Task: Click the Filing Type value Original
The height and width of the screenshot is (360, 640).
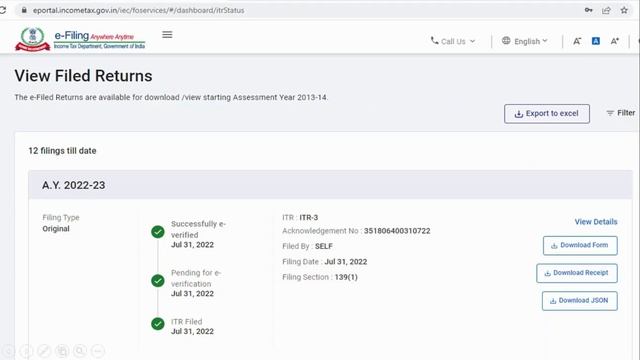Action: pos(56,229)
